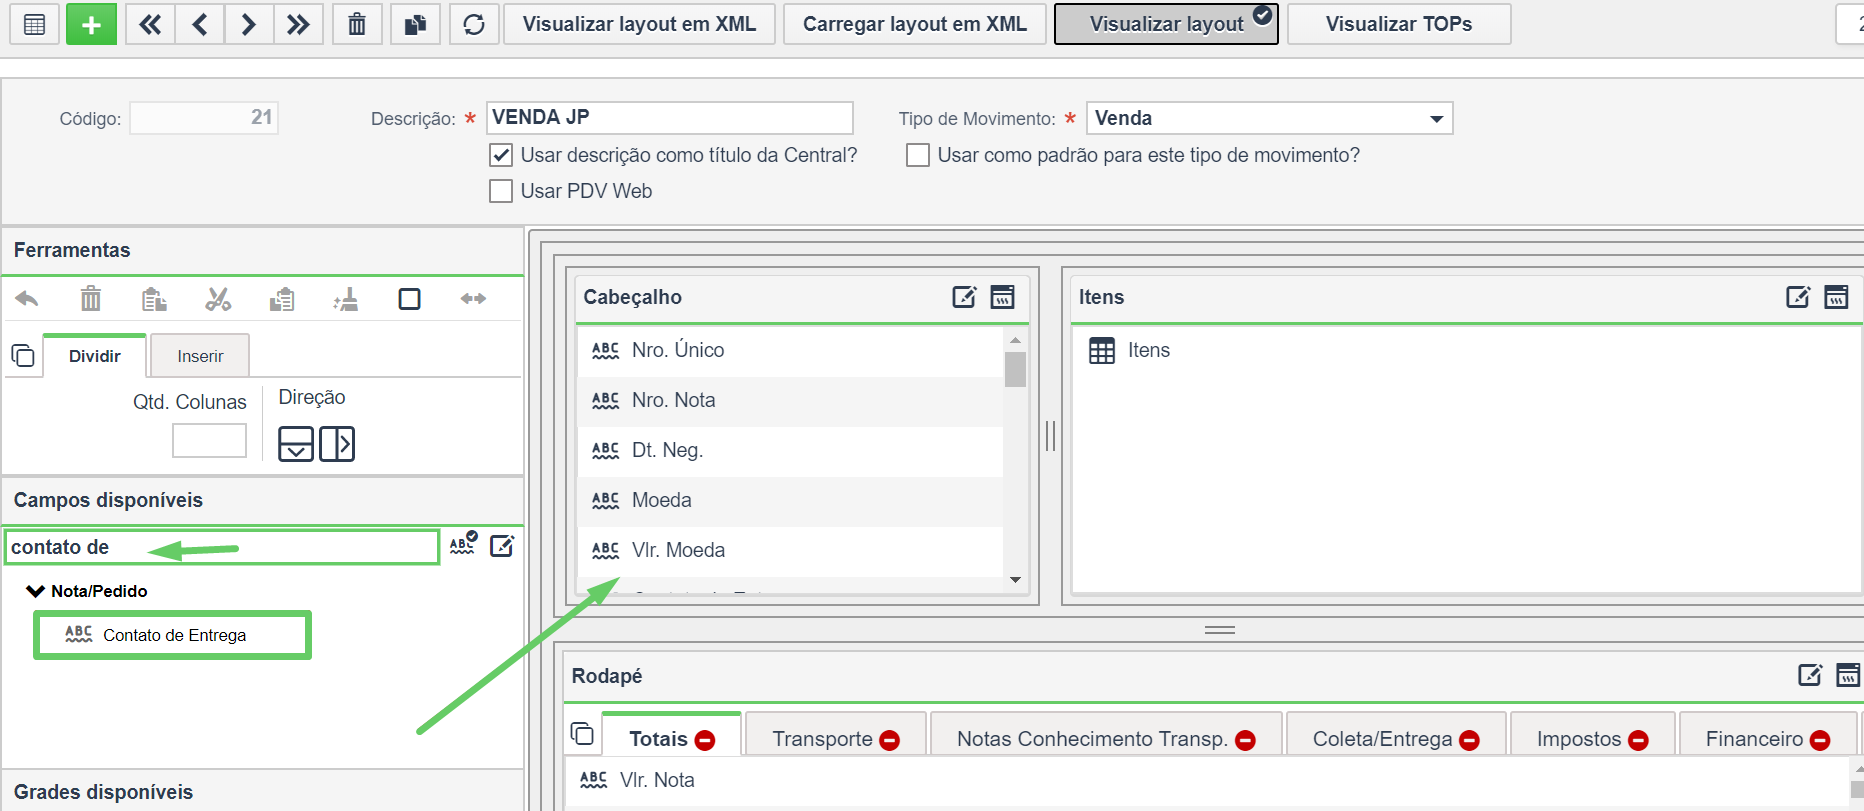Click the horizontal resize arrows icon in Ferramentas
The width and height of the screenshot is (1864, 811).
473,299
